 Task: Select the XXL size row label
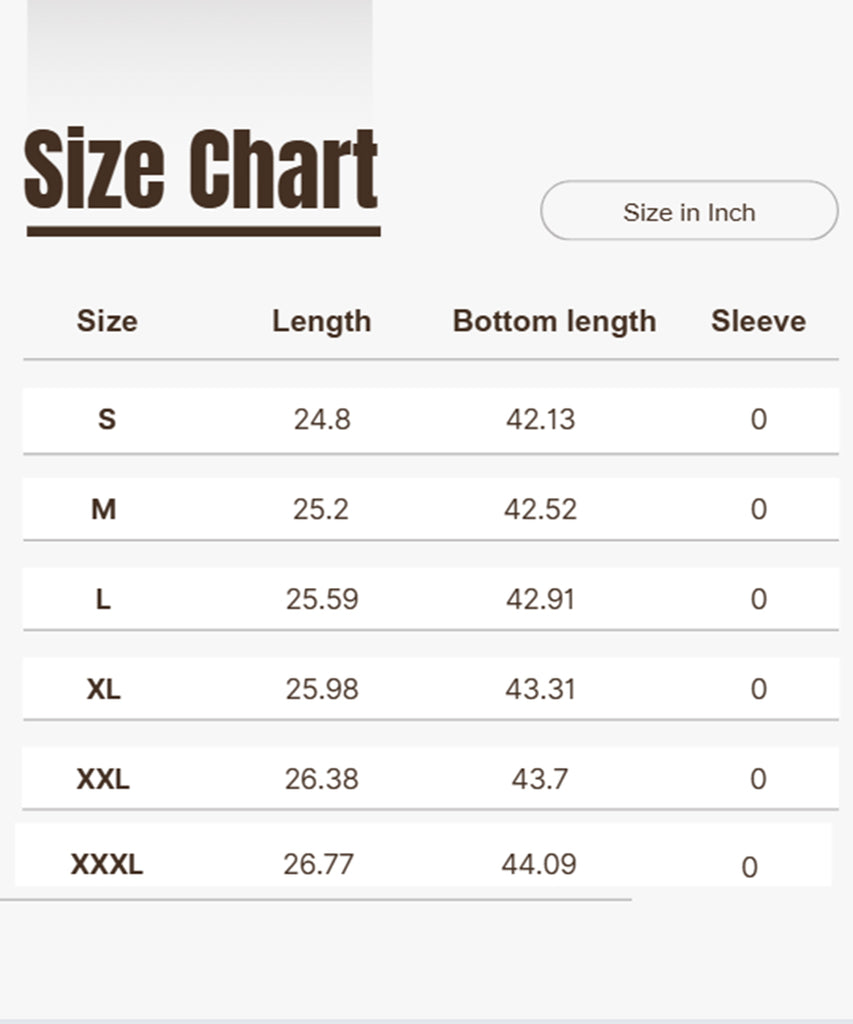103,779
